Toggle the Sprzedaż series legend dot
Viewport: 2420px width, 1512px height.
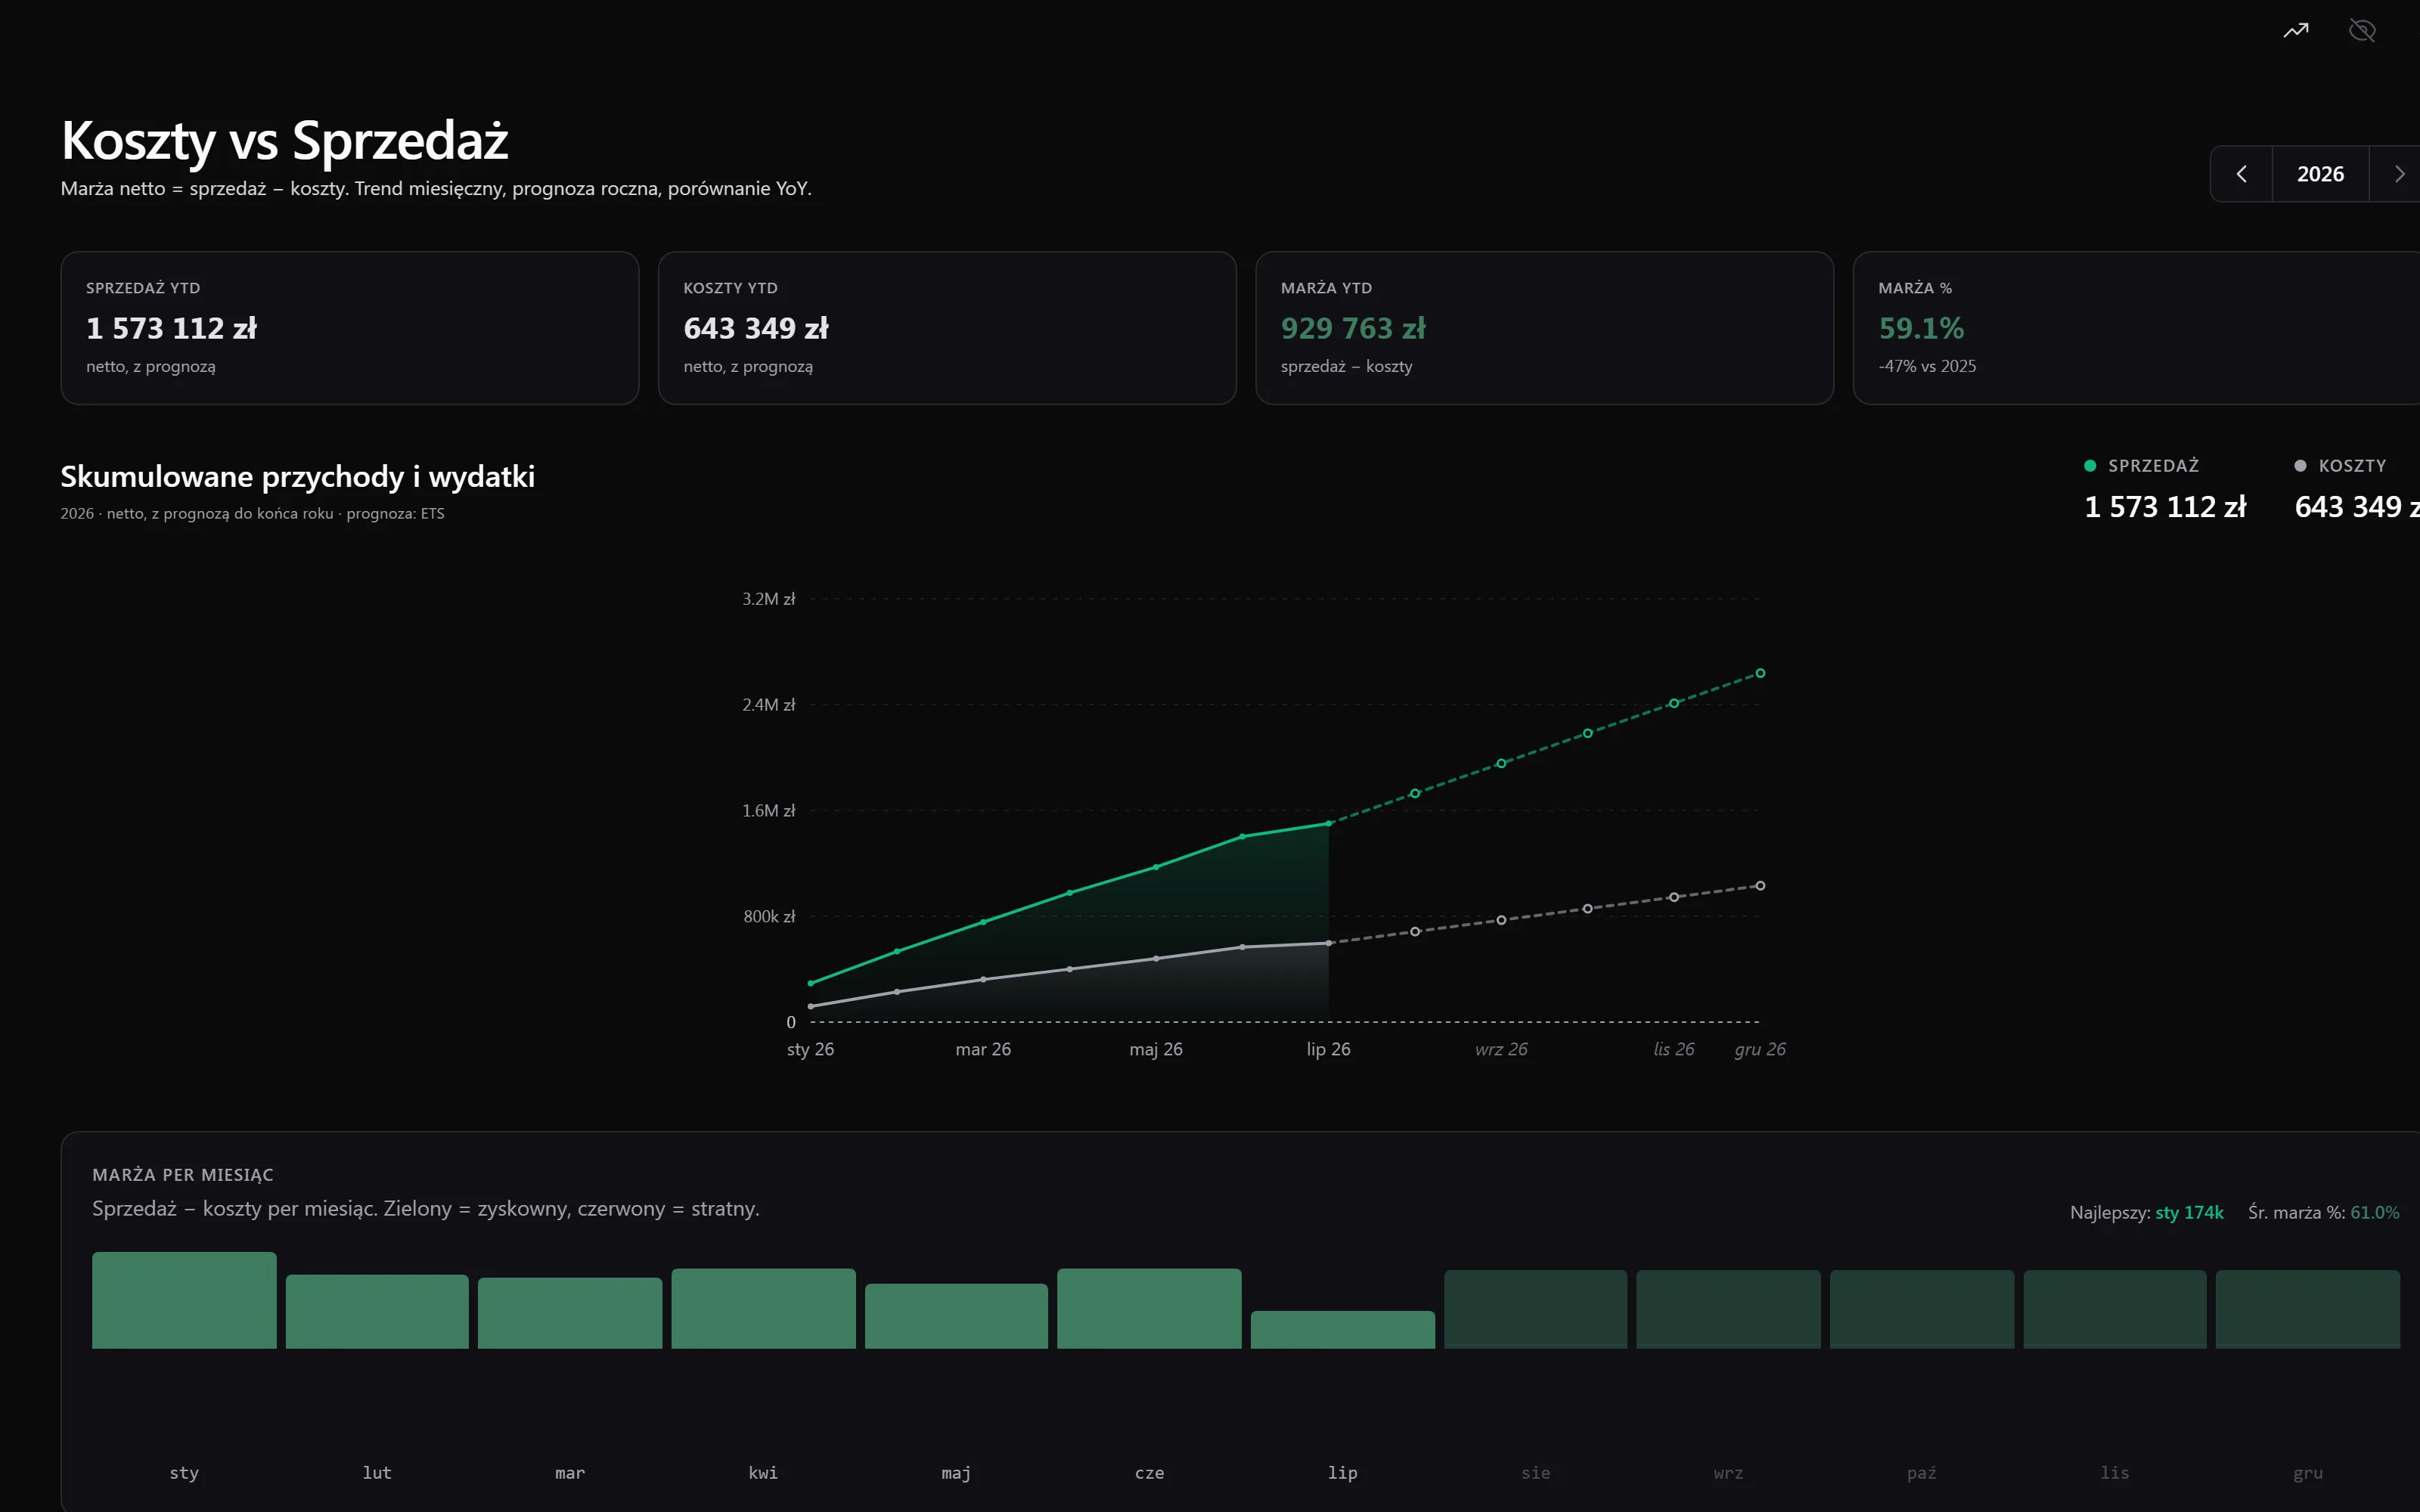[2090, 466]
